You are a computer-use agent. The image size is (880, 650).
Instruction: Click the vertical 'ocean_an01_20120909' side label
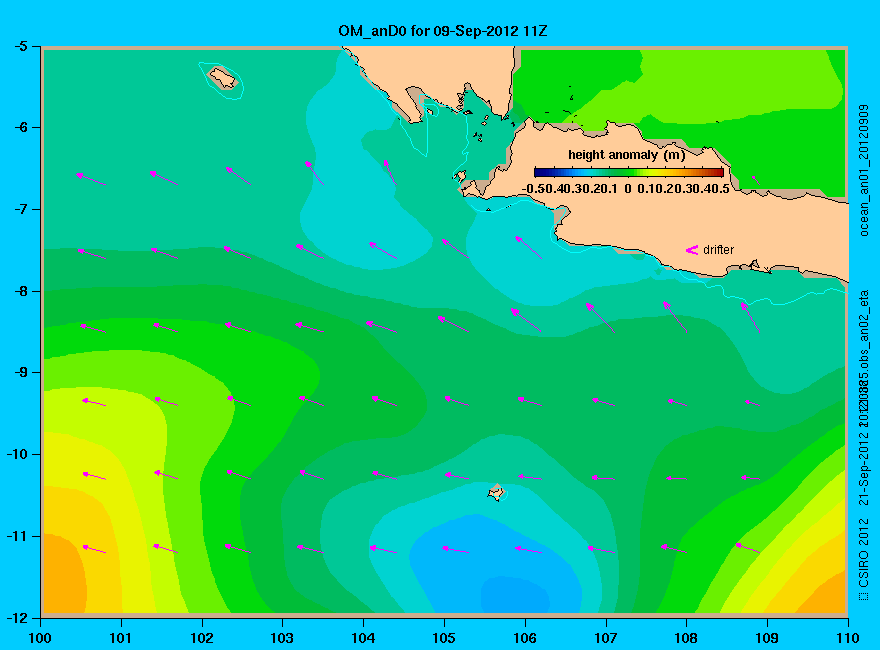click(x=864, y=171)
